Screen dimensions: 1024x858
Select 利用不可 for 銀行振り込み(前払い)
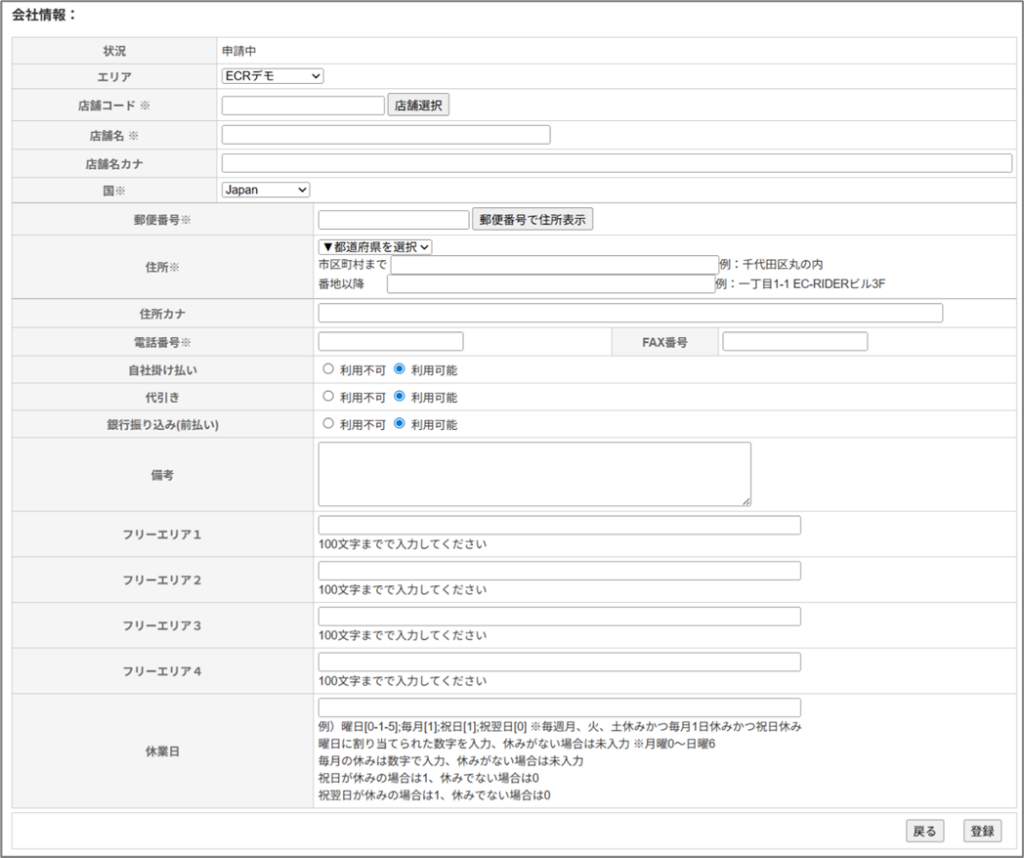tap(328, 424)
